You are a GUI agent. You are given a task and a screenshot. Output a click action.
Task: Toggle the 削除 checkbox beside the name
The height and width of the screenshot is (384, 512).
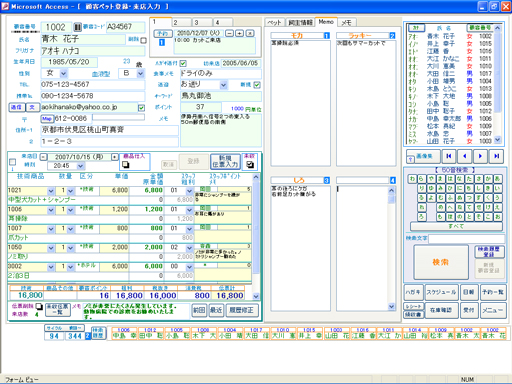coord(143,41)
